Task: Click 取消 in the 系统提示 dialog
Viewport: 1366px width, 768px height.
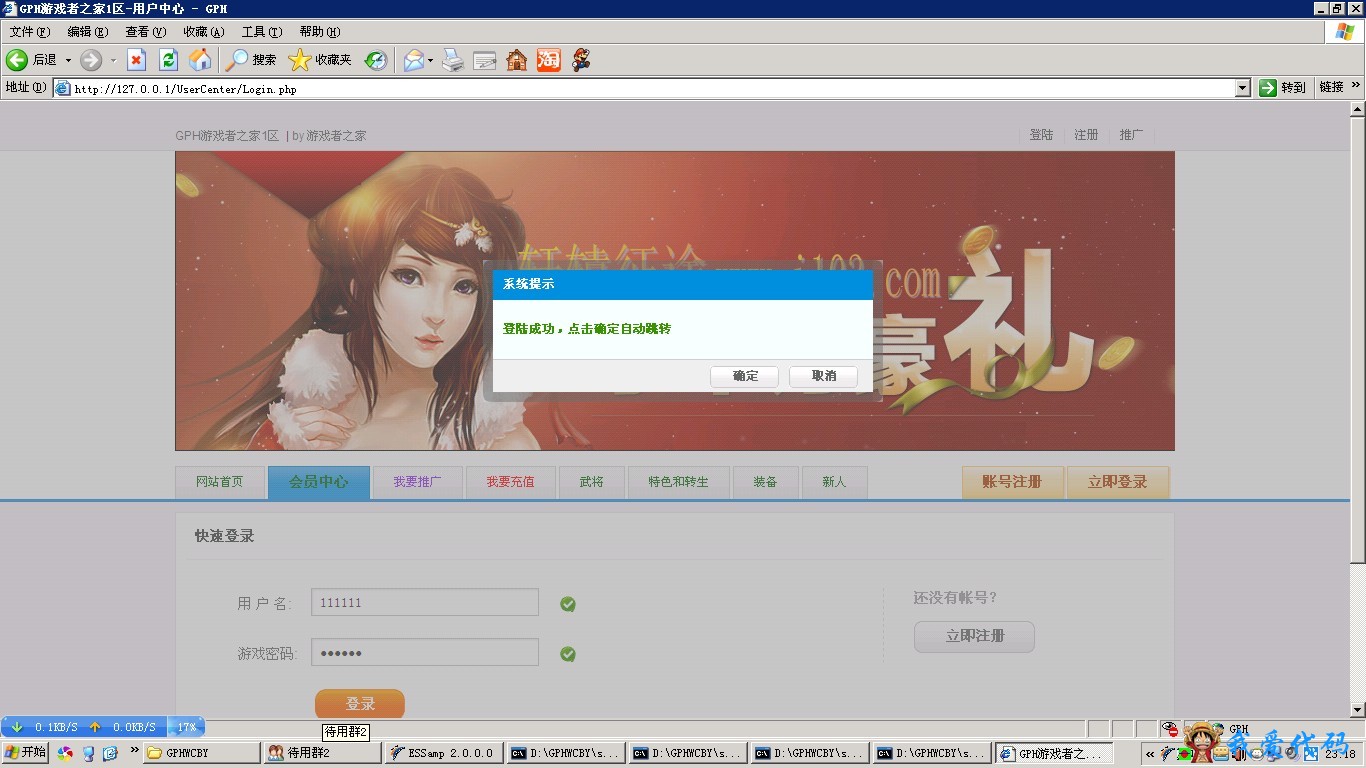Action: 824,376
